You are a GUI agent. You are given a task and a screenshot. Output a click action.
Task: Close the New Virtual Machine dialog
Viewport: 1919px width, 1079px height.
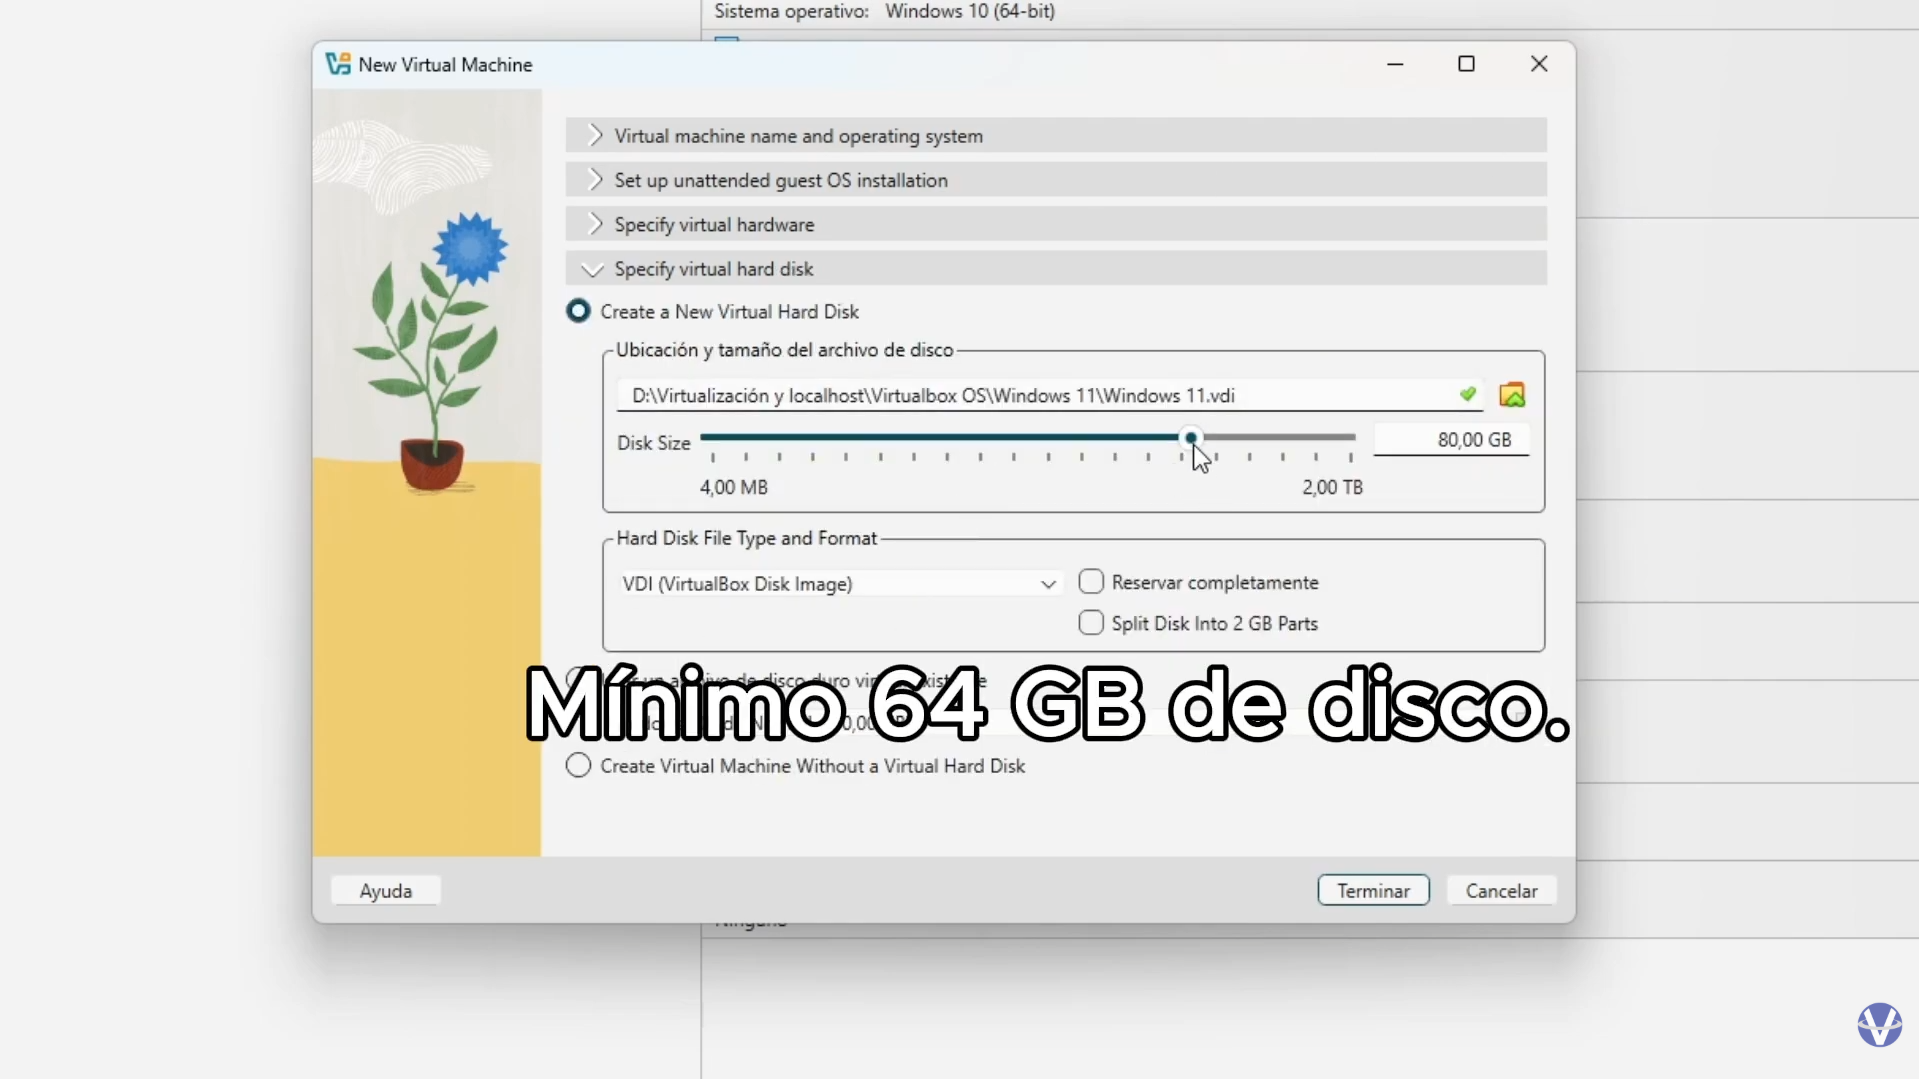tap(1538, 64)
